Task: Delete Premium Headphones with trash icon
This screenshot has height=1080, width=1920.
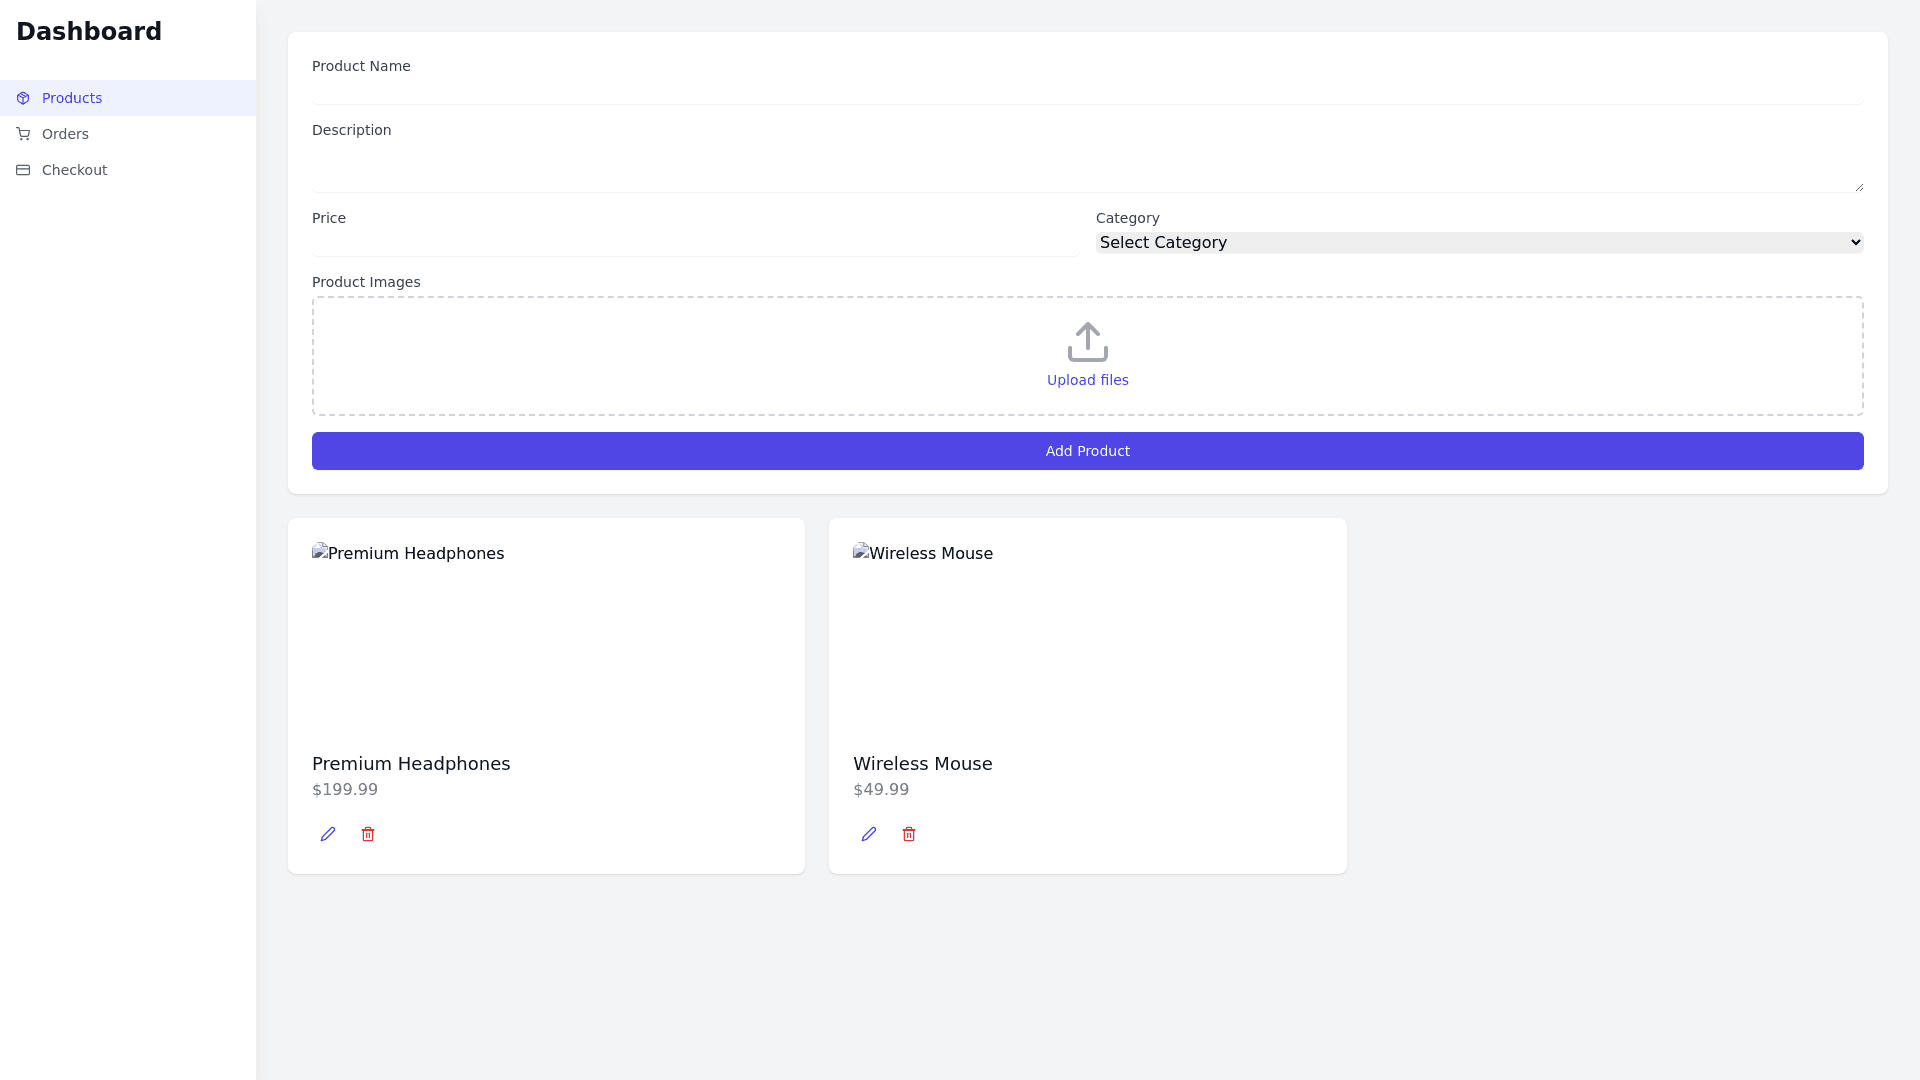Action: (368, 834)
